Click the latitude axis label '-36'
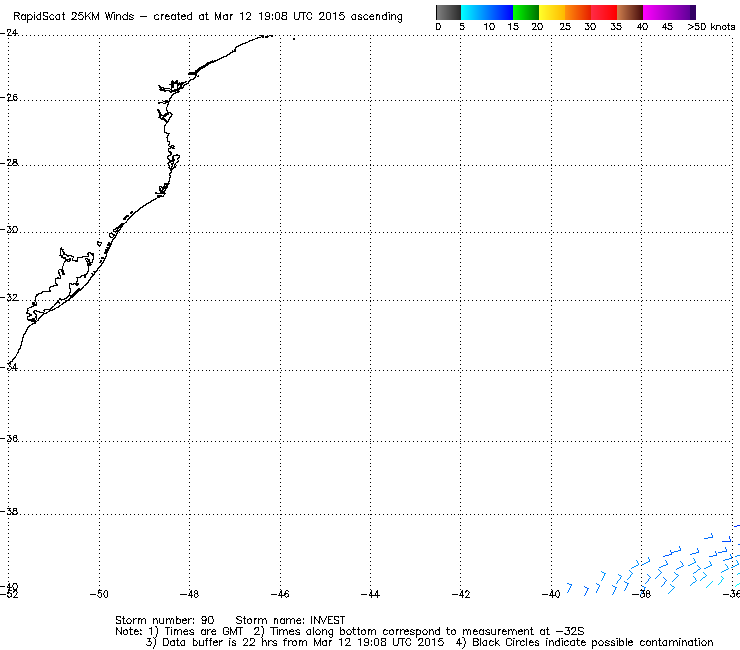Image resolution: width=740 pixels, height=650 pixels. (x=9, y=439)
